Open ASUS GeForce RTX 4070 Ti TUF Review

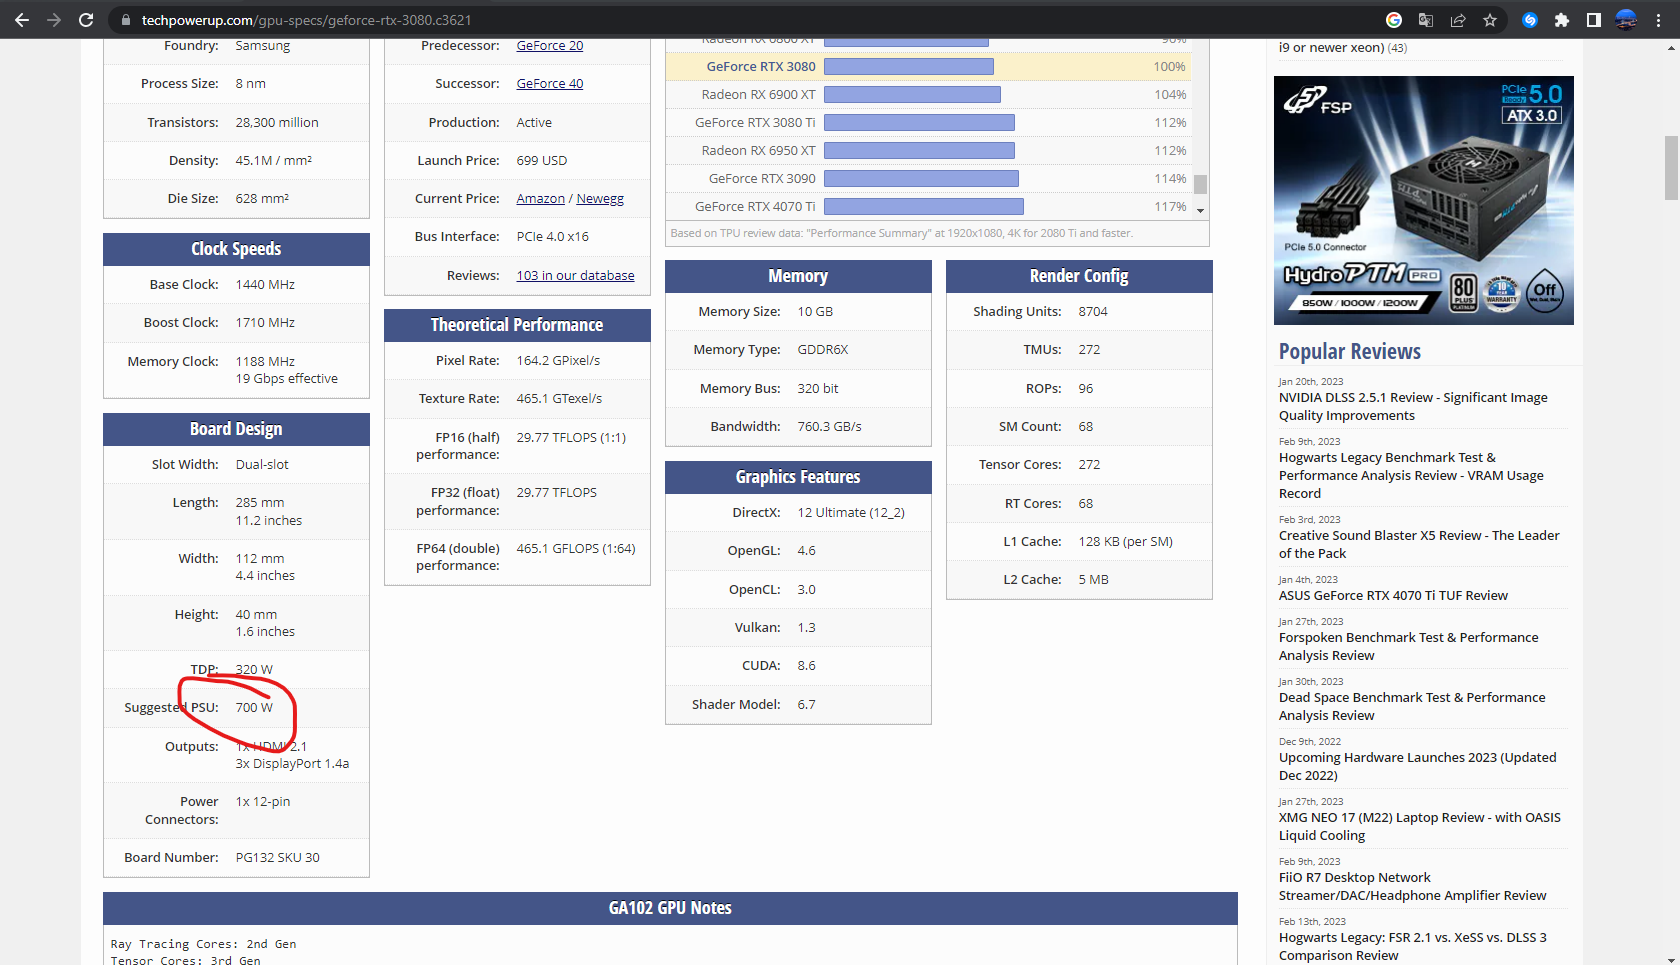(1393, 596)
